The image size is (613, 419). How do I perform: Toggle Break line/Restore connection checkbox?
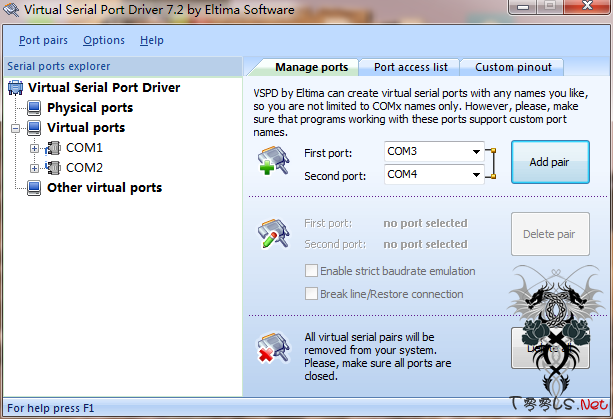coord(311,294)
